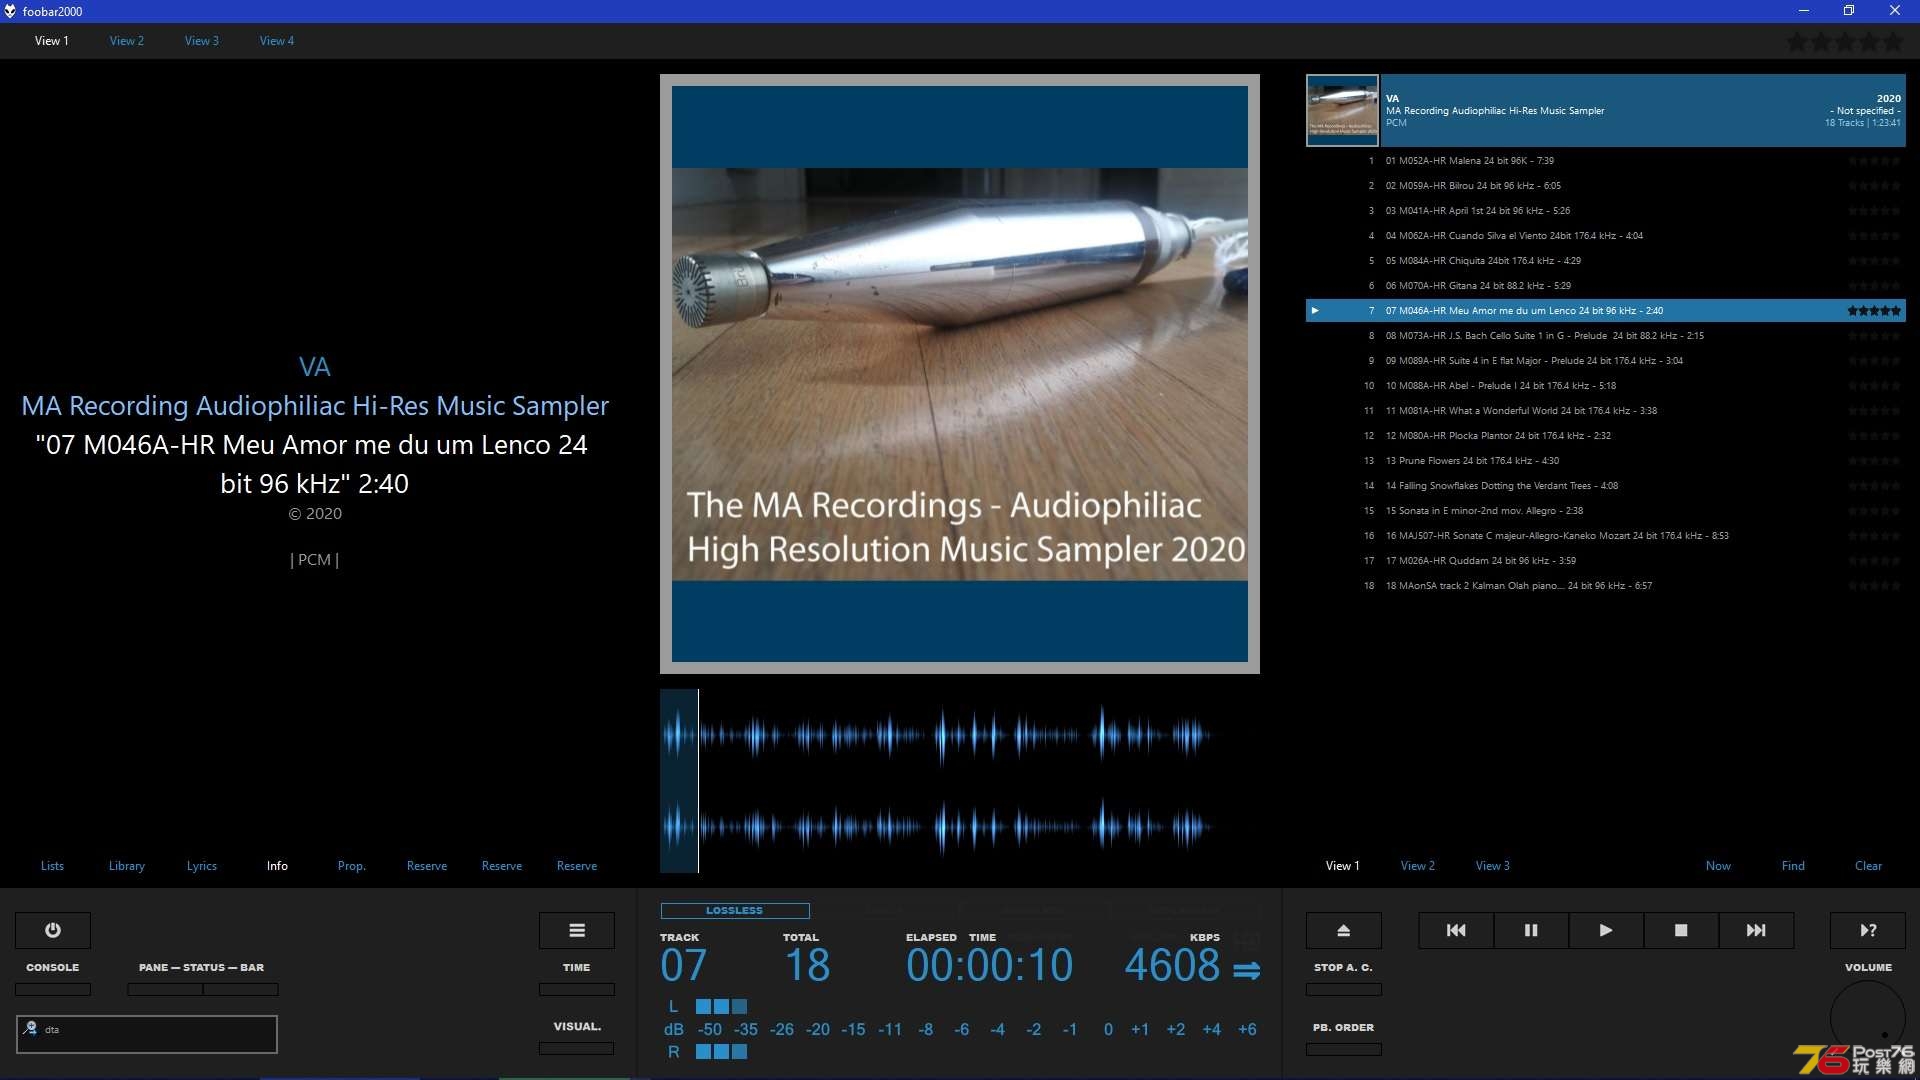1920x1080 pixels.
Task: Toggle the CONSOLE switch button
Action: (x=53, y=989)
